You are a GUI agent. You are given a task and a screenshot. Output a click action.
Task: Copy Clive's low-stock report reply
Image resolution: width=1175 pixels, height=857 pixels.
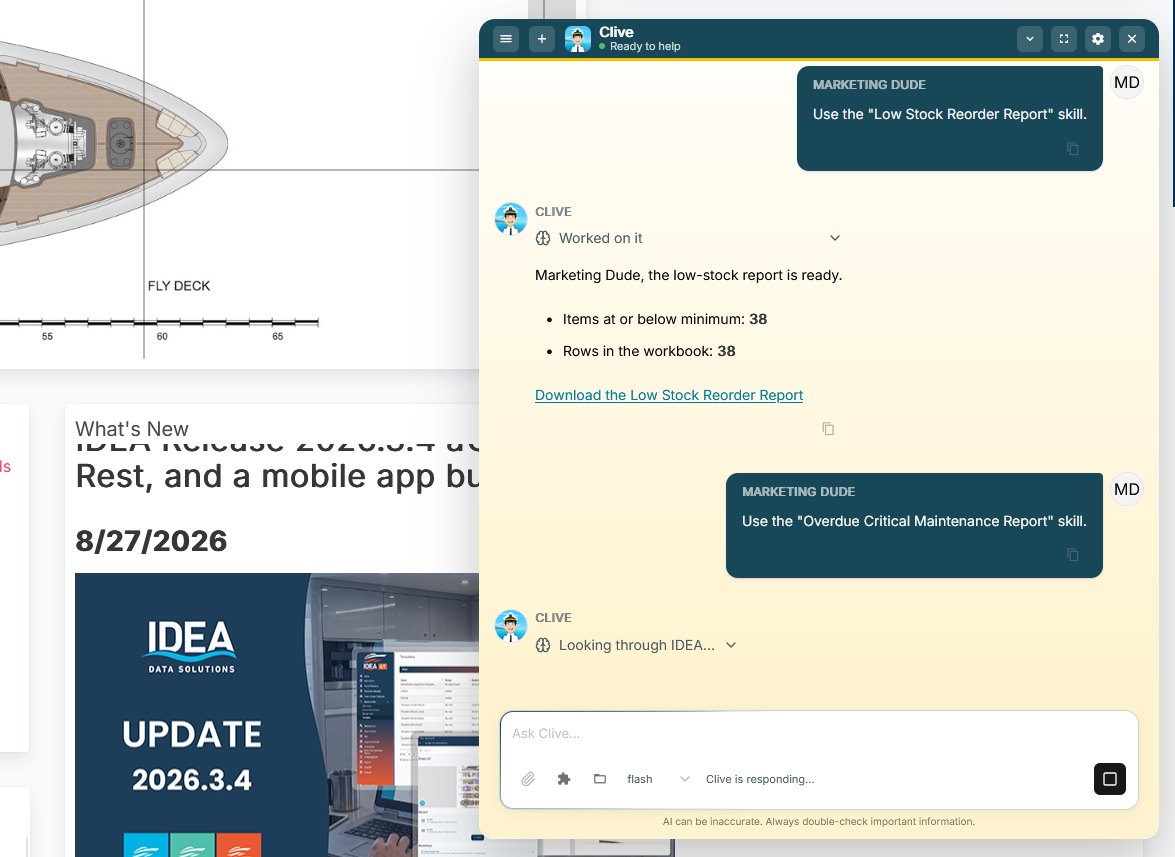coord(828,428)
